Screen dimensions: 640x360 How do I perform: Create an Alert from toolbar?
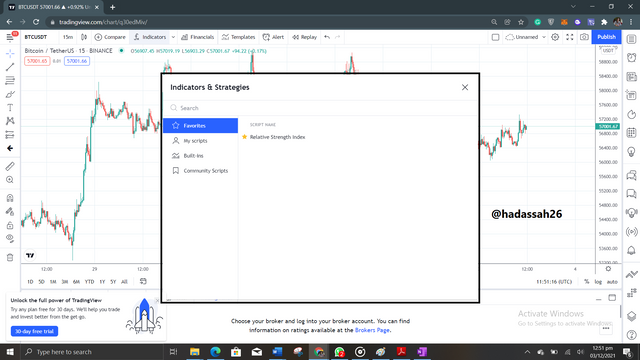273,37
